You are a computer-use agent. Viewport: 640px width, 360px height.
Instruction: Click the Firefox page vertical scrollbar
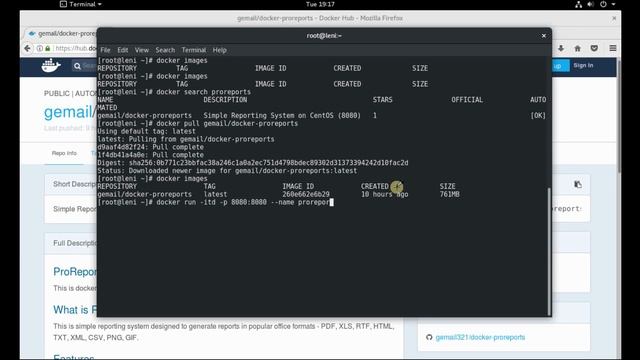click(x=619, y=116)
